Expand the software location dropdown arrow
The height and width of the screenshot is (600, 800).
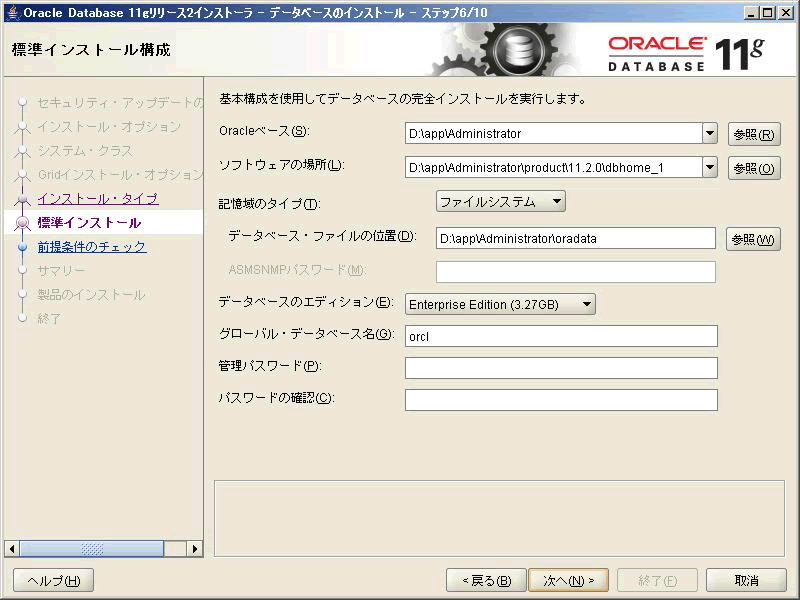tap(709, 167)
